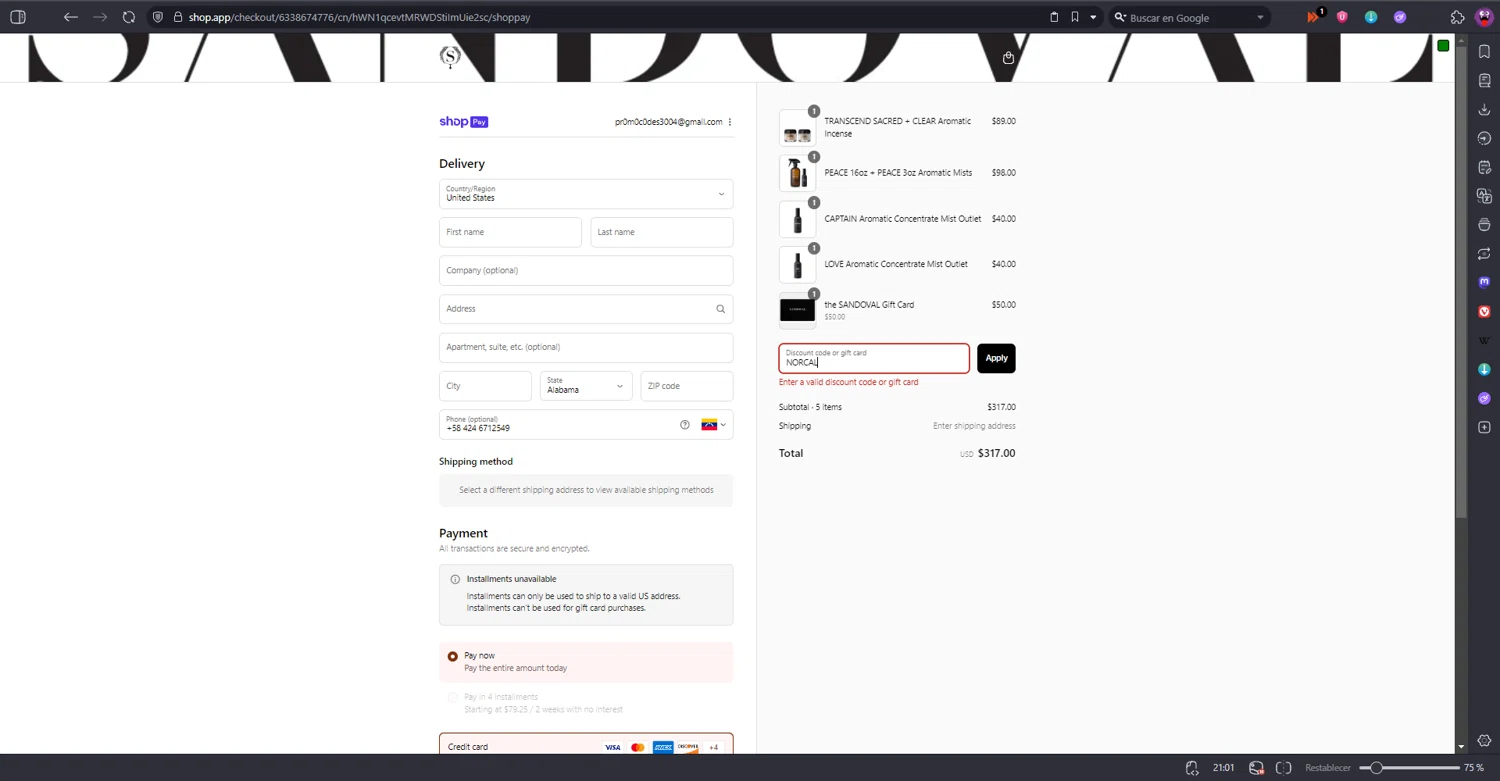Toggle the page tiling icon in status bar
This screenshot has height=781, width=1500.
1284,768
